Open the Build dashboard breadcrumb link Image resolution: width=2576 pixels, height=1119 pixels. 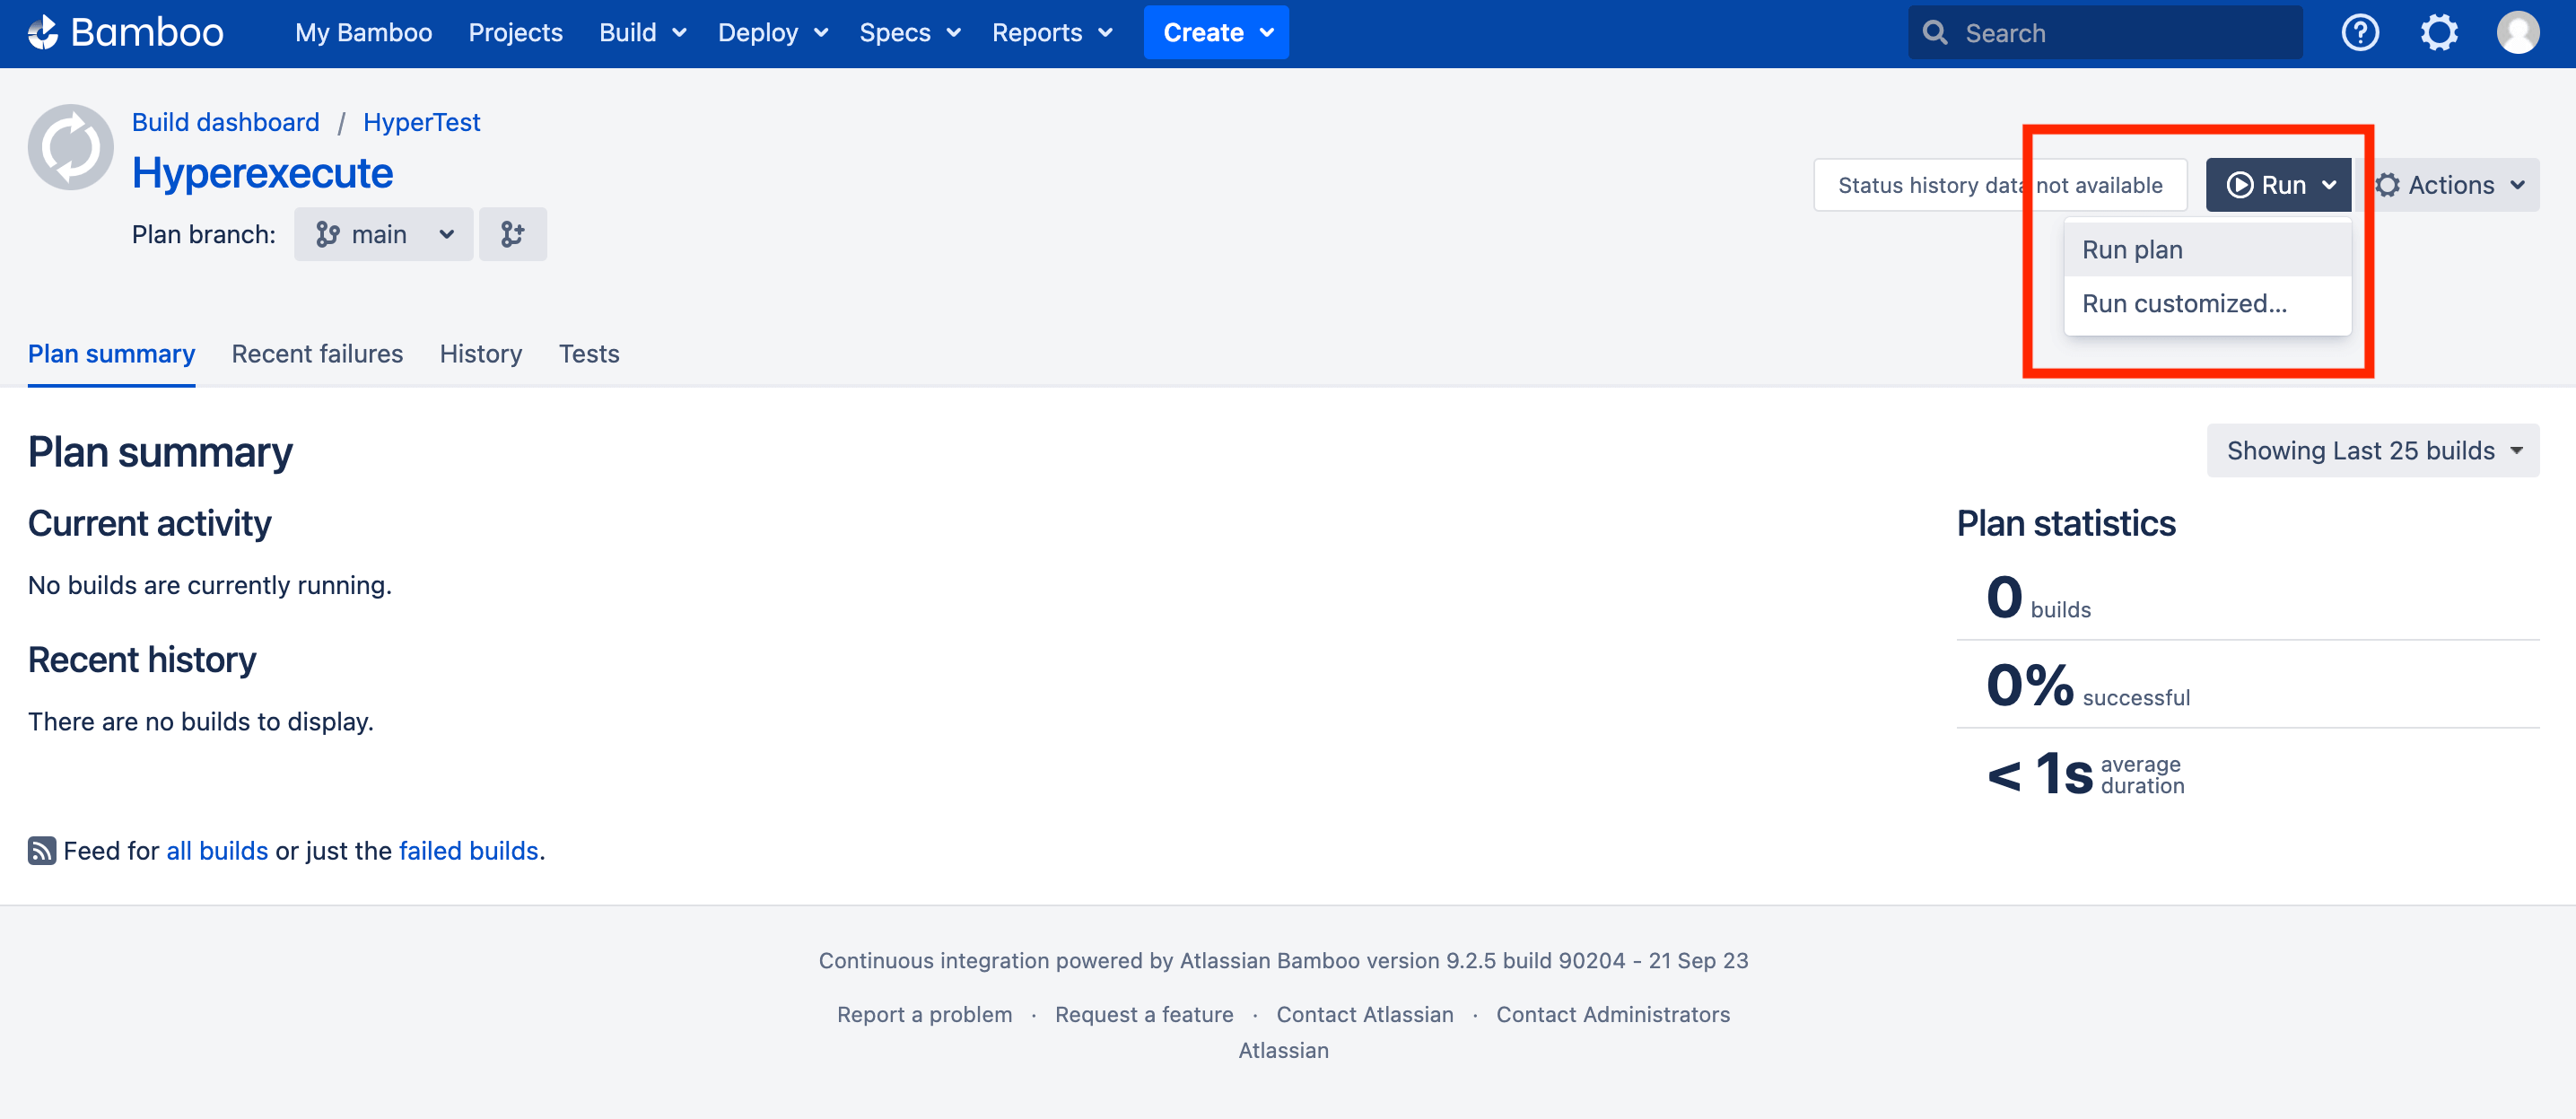[x=225, y=122]
